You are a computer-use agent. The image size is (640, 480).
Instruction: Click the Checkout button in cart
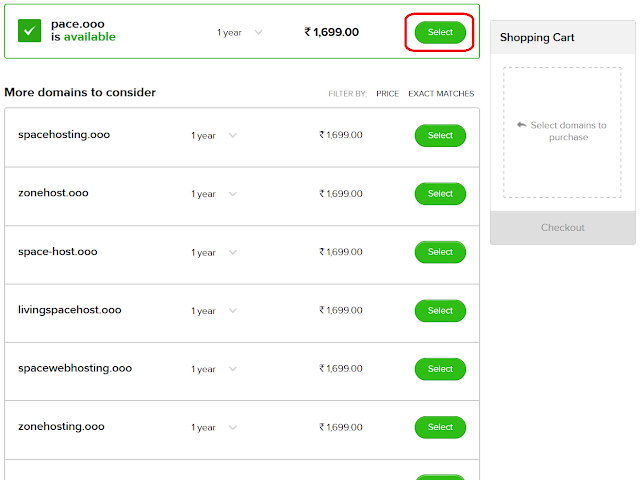point(563,228)
